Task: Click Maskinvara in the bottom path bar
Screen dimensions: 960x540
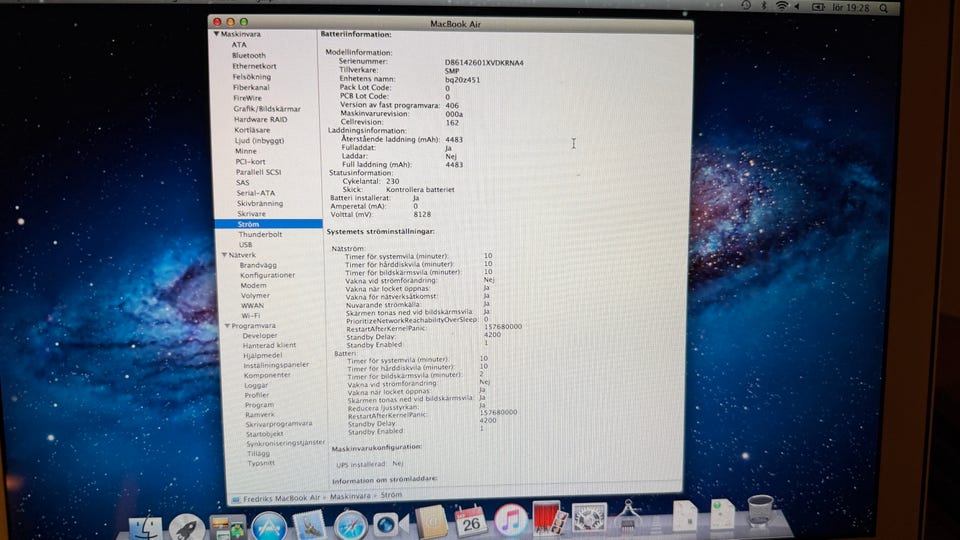Action: [350, 497]
